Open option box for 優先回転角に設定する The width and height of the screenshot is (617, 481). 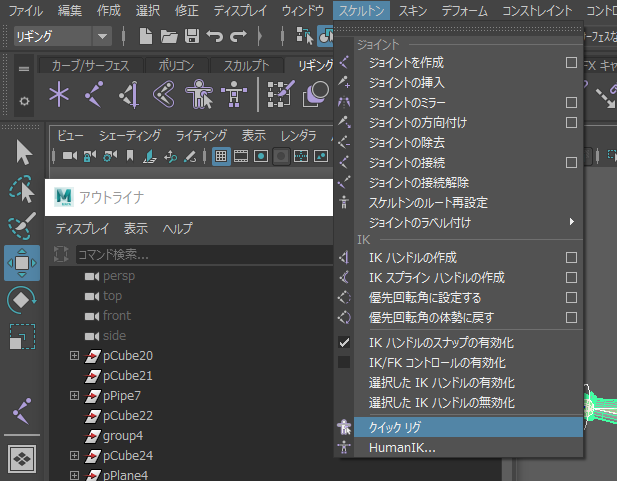(571, 298)
